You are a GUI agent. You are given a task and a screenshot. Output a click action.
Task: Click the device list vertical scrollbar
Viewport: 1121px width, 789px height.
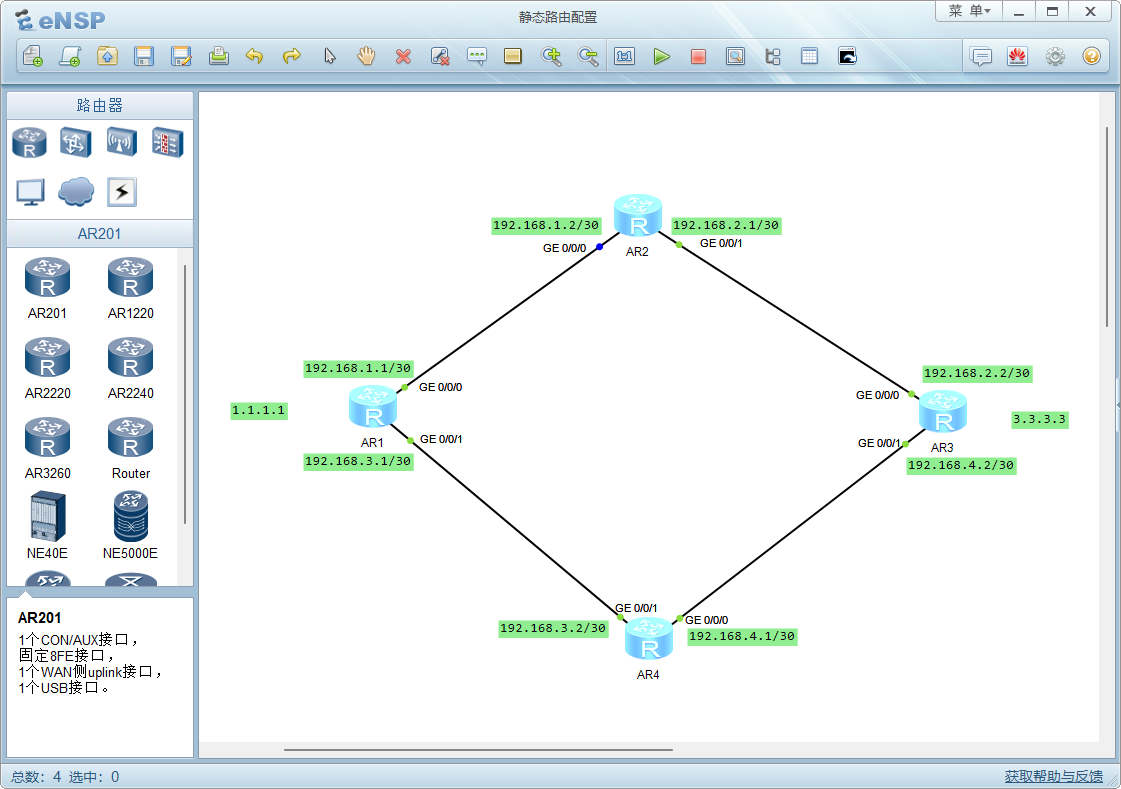pos(185,394)
